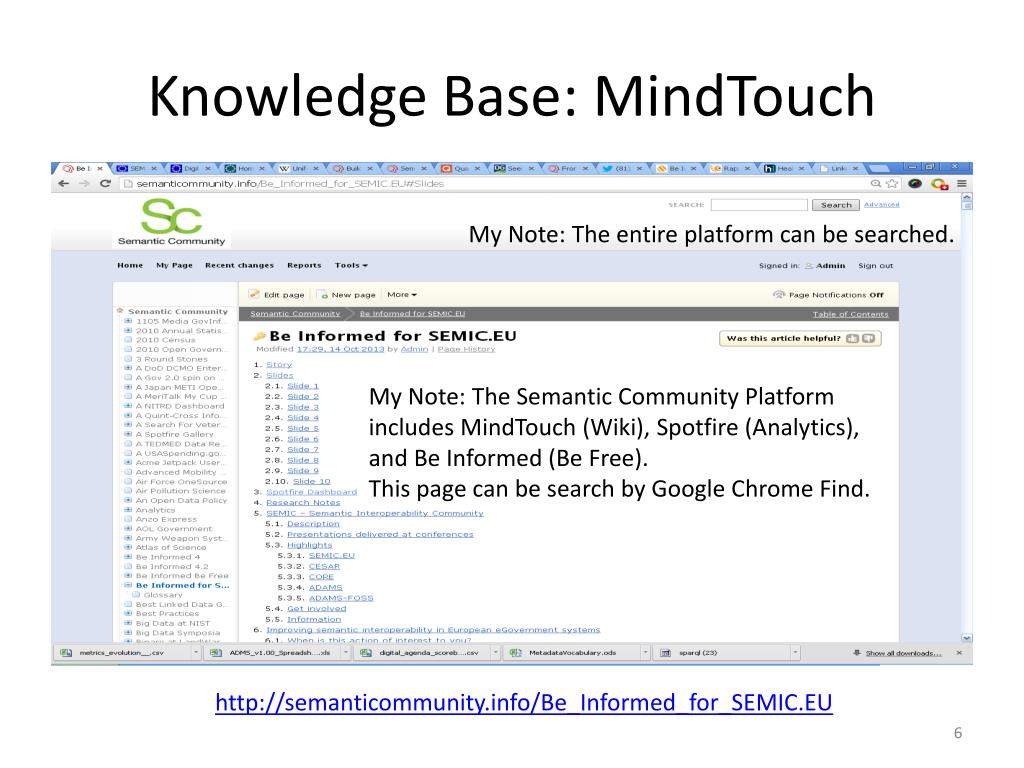Click the Spotfire Dashboard contents link

click(x=312, y=492)
